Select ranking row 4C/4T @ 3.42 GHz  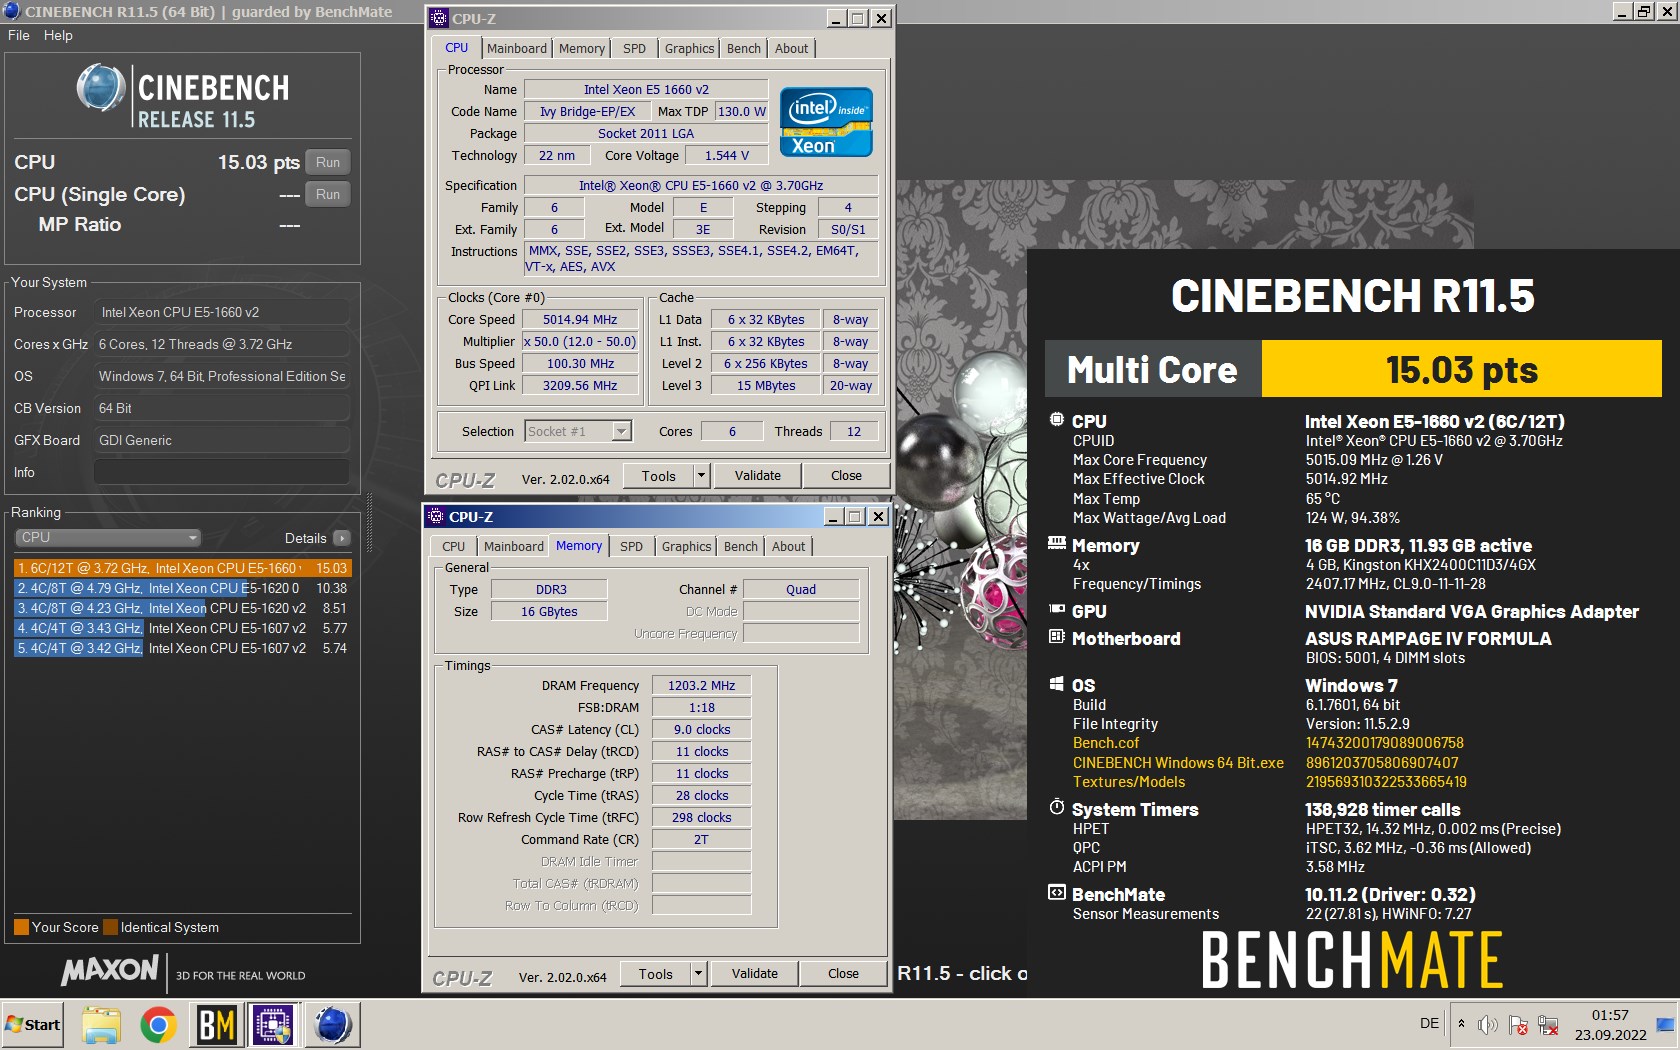[183, 648]
